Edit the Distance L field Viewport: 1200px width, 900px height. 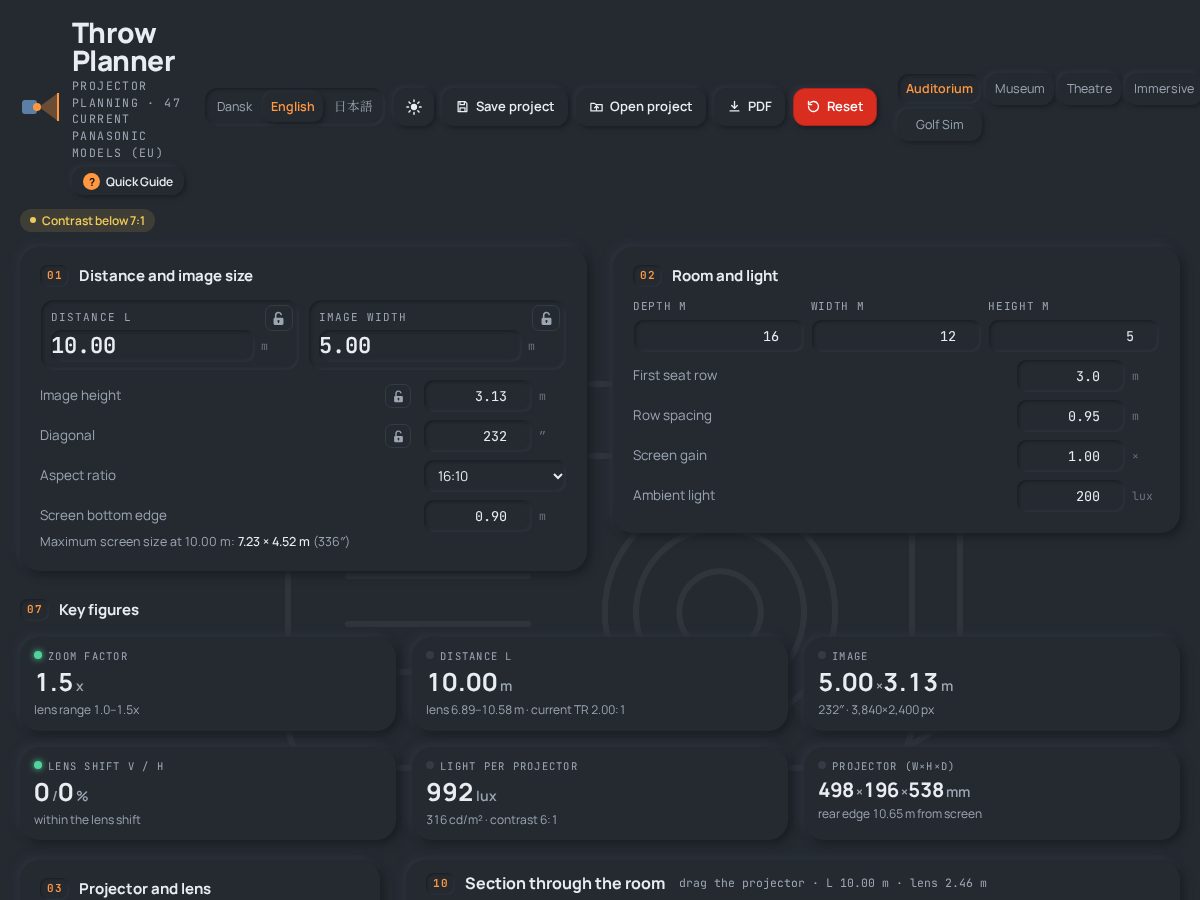click(152, 346)
